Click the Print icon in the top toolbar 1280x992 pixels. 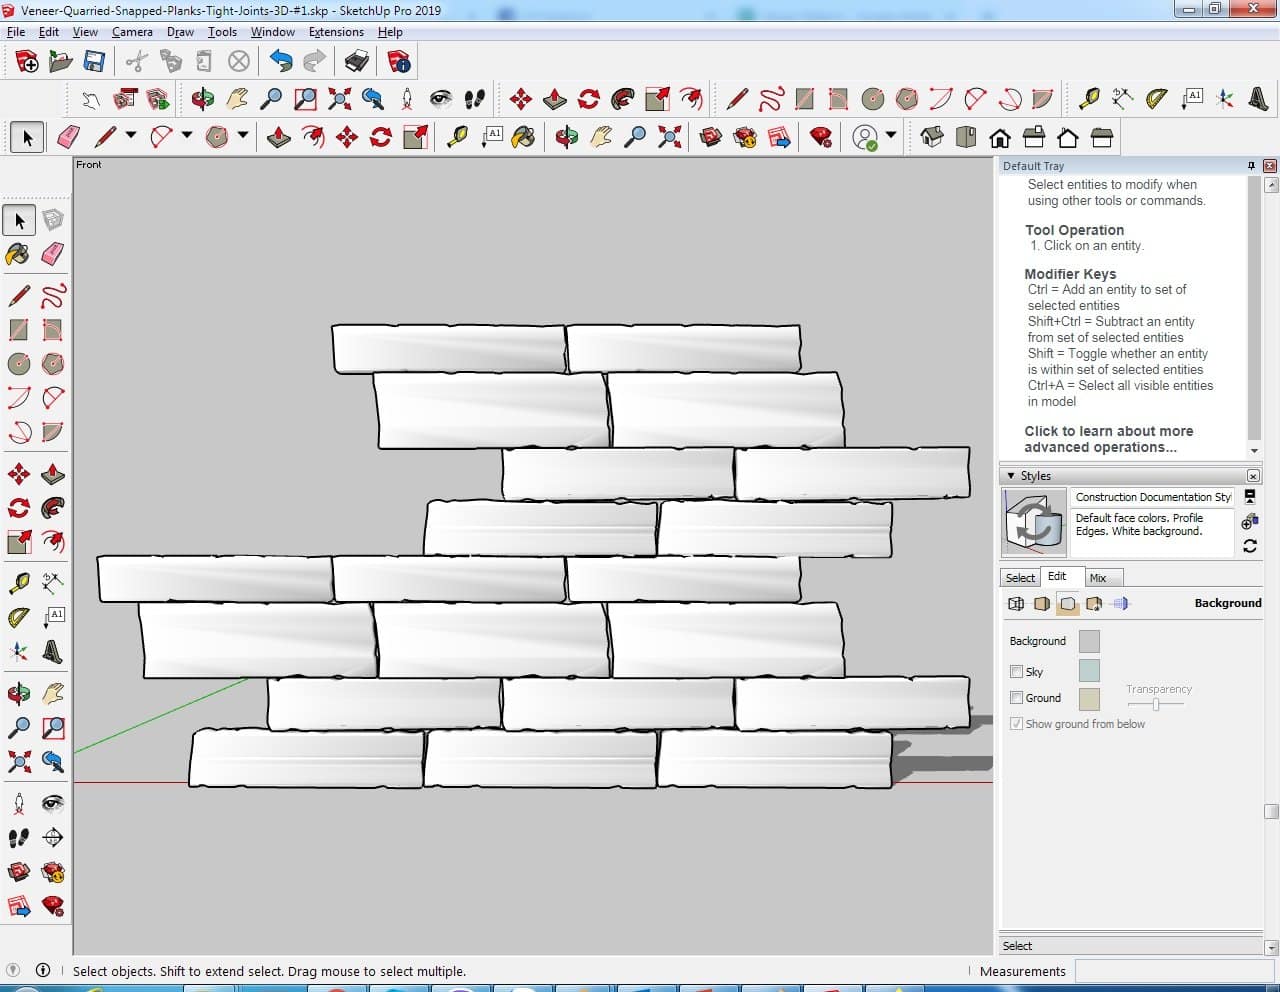357,62
